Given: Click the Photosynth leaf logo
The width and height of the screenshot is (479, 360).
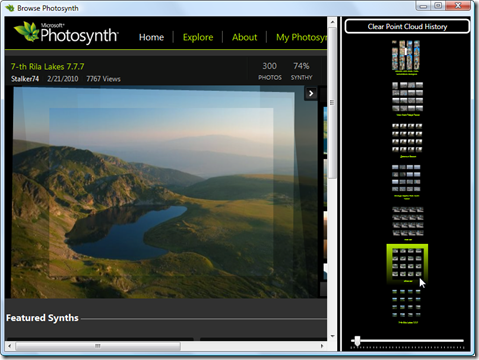Looking at the screenshot, I should (27, 32).
